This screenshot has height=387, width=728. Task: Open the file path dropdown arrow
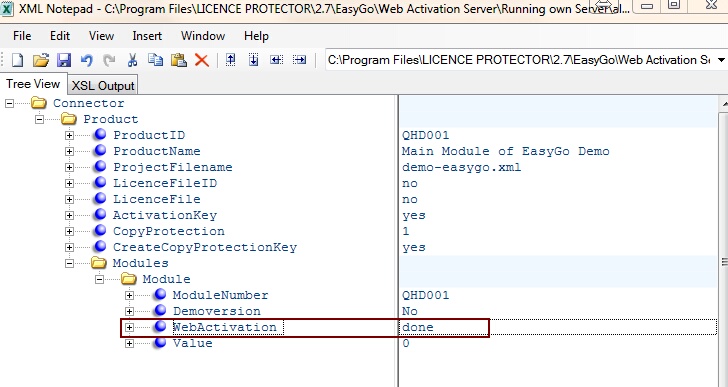(721, 60)
